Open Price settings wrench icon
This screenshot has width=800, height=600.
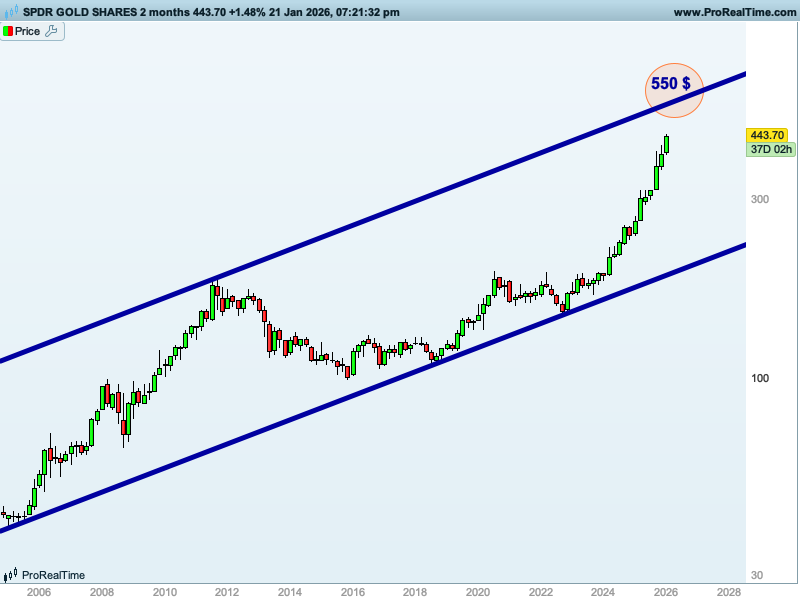tap(52, 31)
